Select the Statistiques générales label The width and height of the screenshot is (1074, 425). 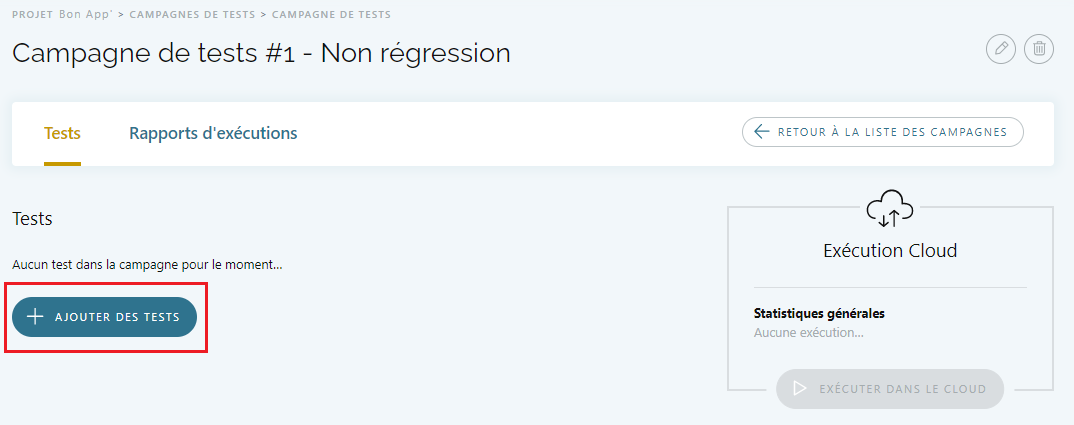tap(819, 313)
